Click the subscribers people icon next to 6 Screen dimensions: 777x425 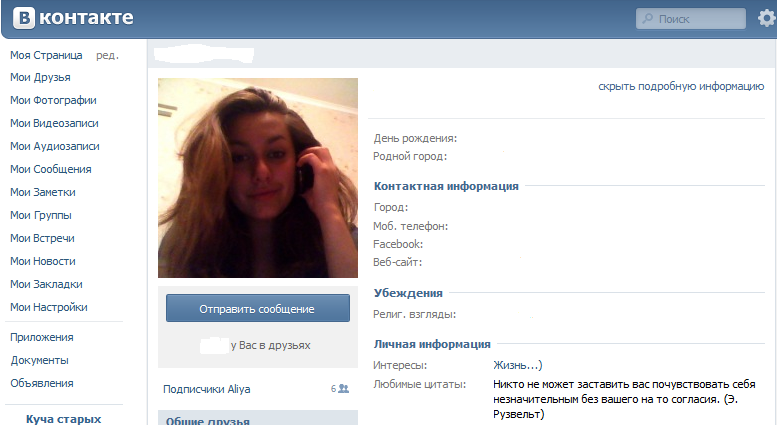click(343, 389)
